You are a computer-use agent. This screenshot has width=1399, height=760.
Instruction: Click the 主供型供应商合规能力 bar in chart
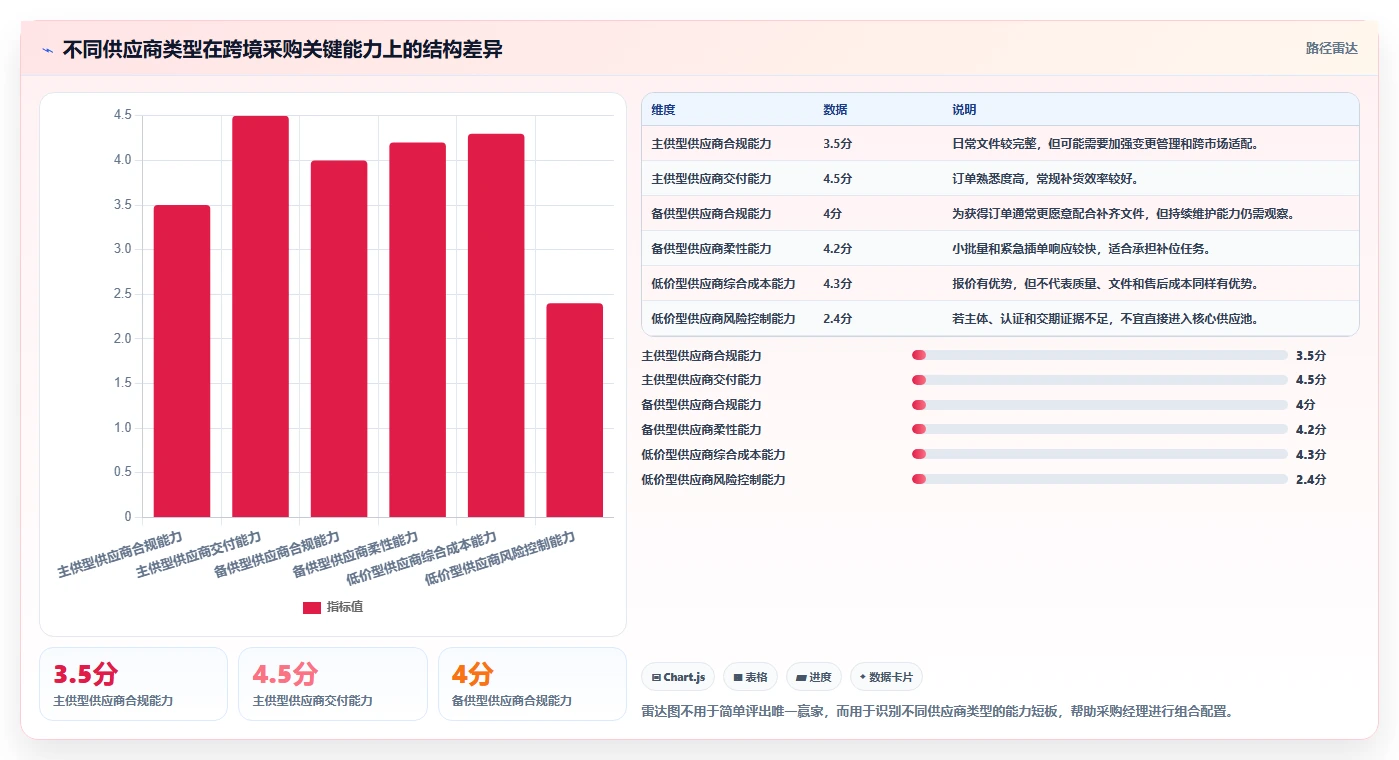[x=182, y=361]
